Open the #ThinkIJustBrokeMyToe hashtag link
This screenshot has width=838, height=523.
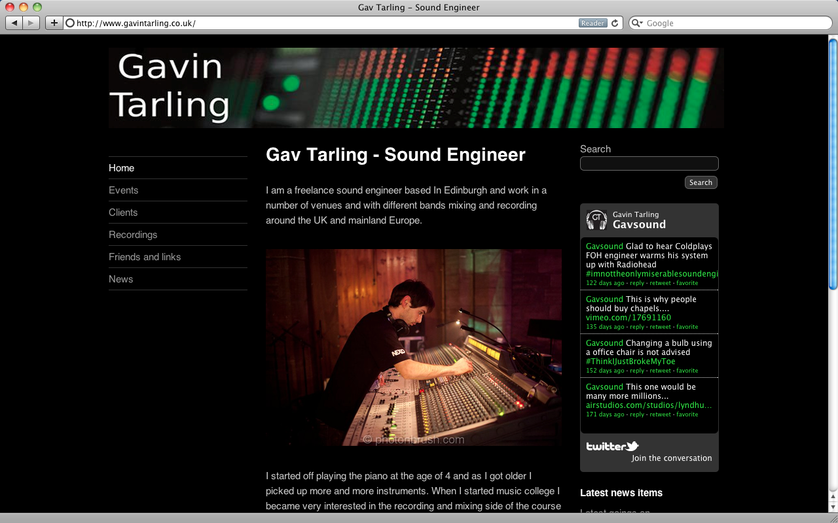point(631,361)
